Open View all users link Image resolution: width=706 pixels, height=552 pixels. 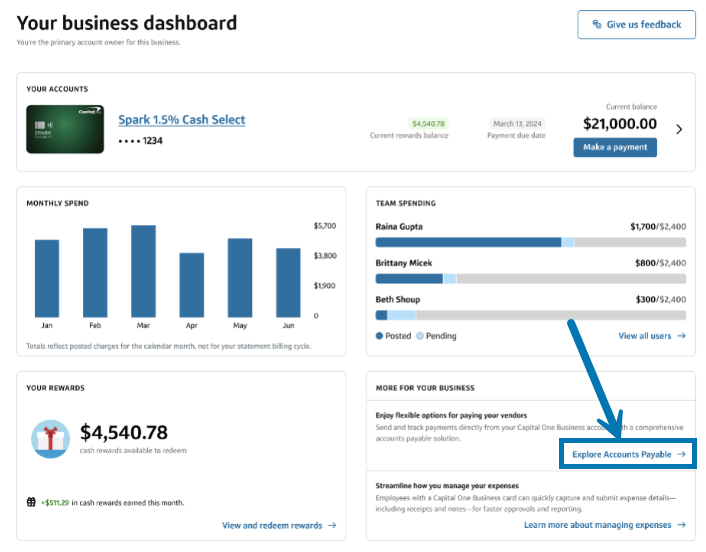[651, 336]
